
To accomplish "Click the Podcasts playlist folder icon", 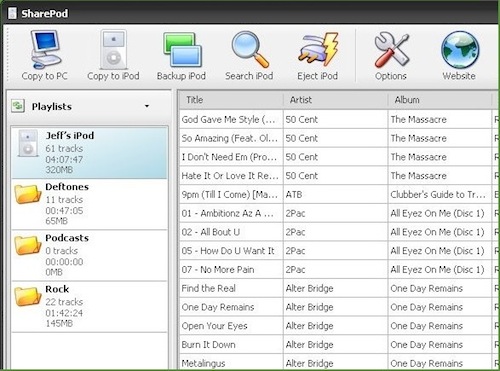I will [27, 245].
